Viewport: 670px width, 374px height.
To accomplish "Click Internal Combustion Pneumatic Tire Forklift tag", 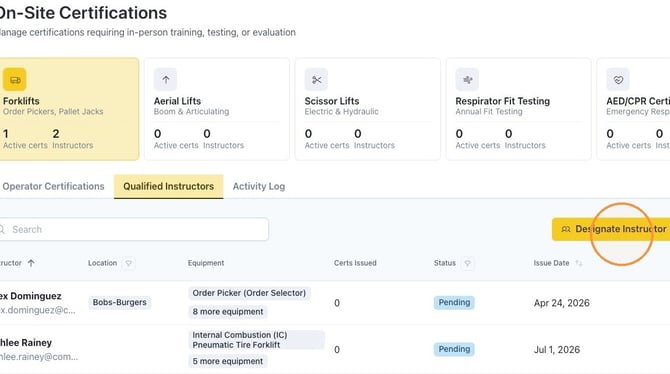I will pyautogui.click(x=256, y=340).
